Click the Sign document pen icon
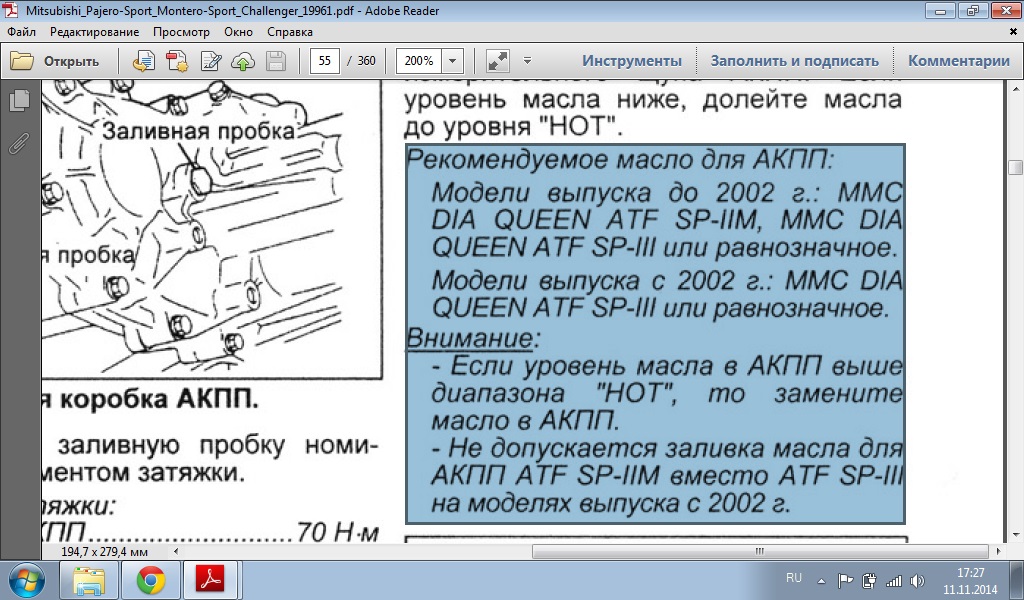Image resolution: width=1024 pixels, height=600 pixels. click(211, 61)
